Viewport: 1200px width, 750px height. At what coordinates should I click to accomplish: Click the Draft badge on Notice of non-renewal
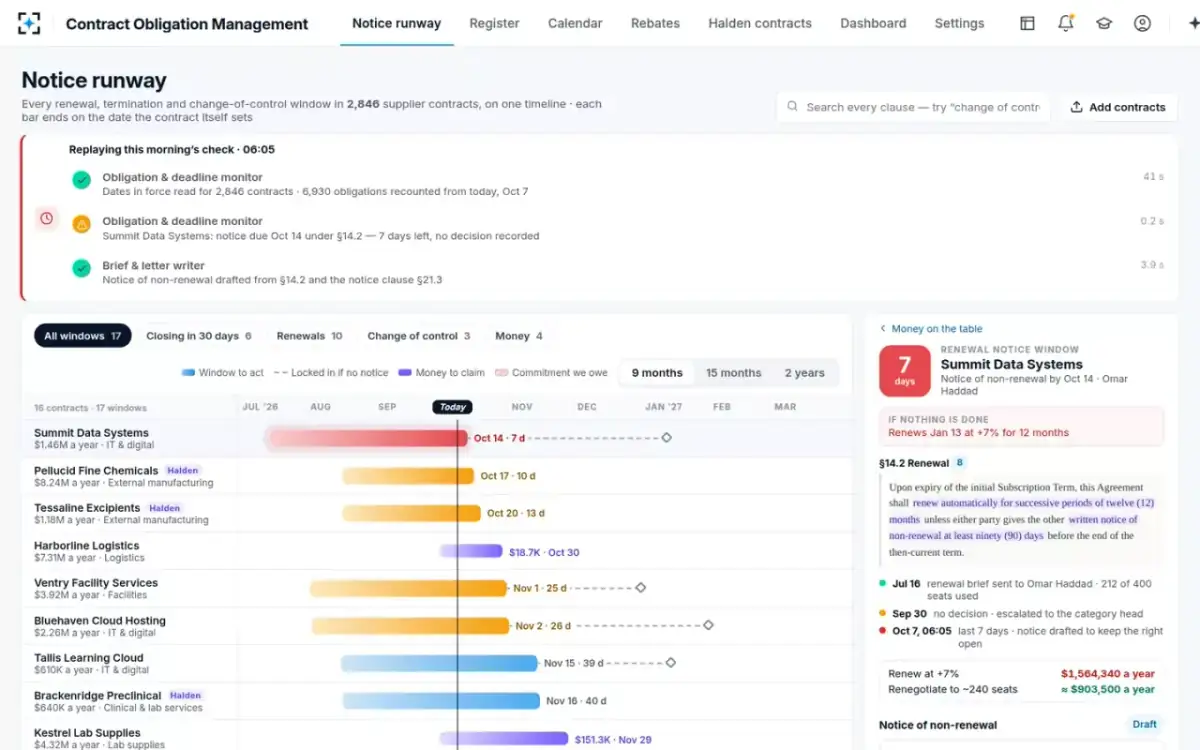pos(1144,724)
